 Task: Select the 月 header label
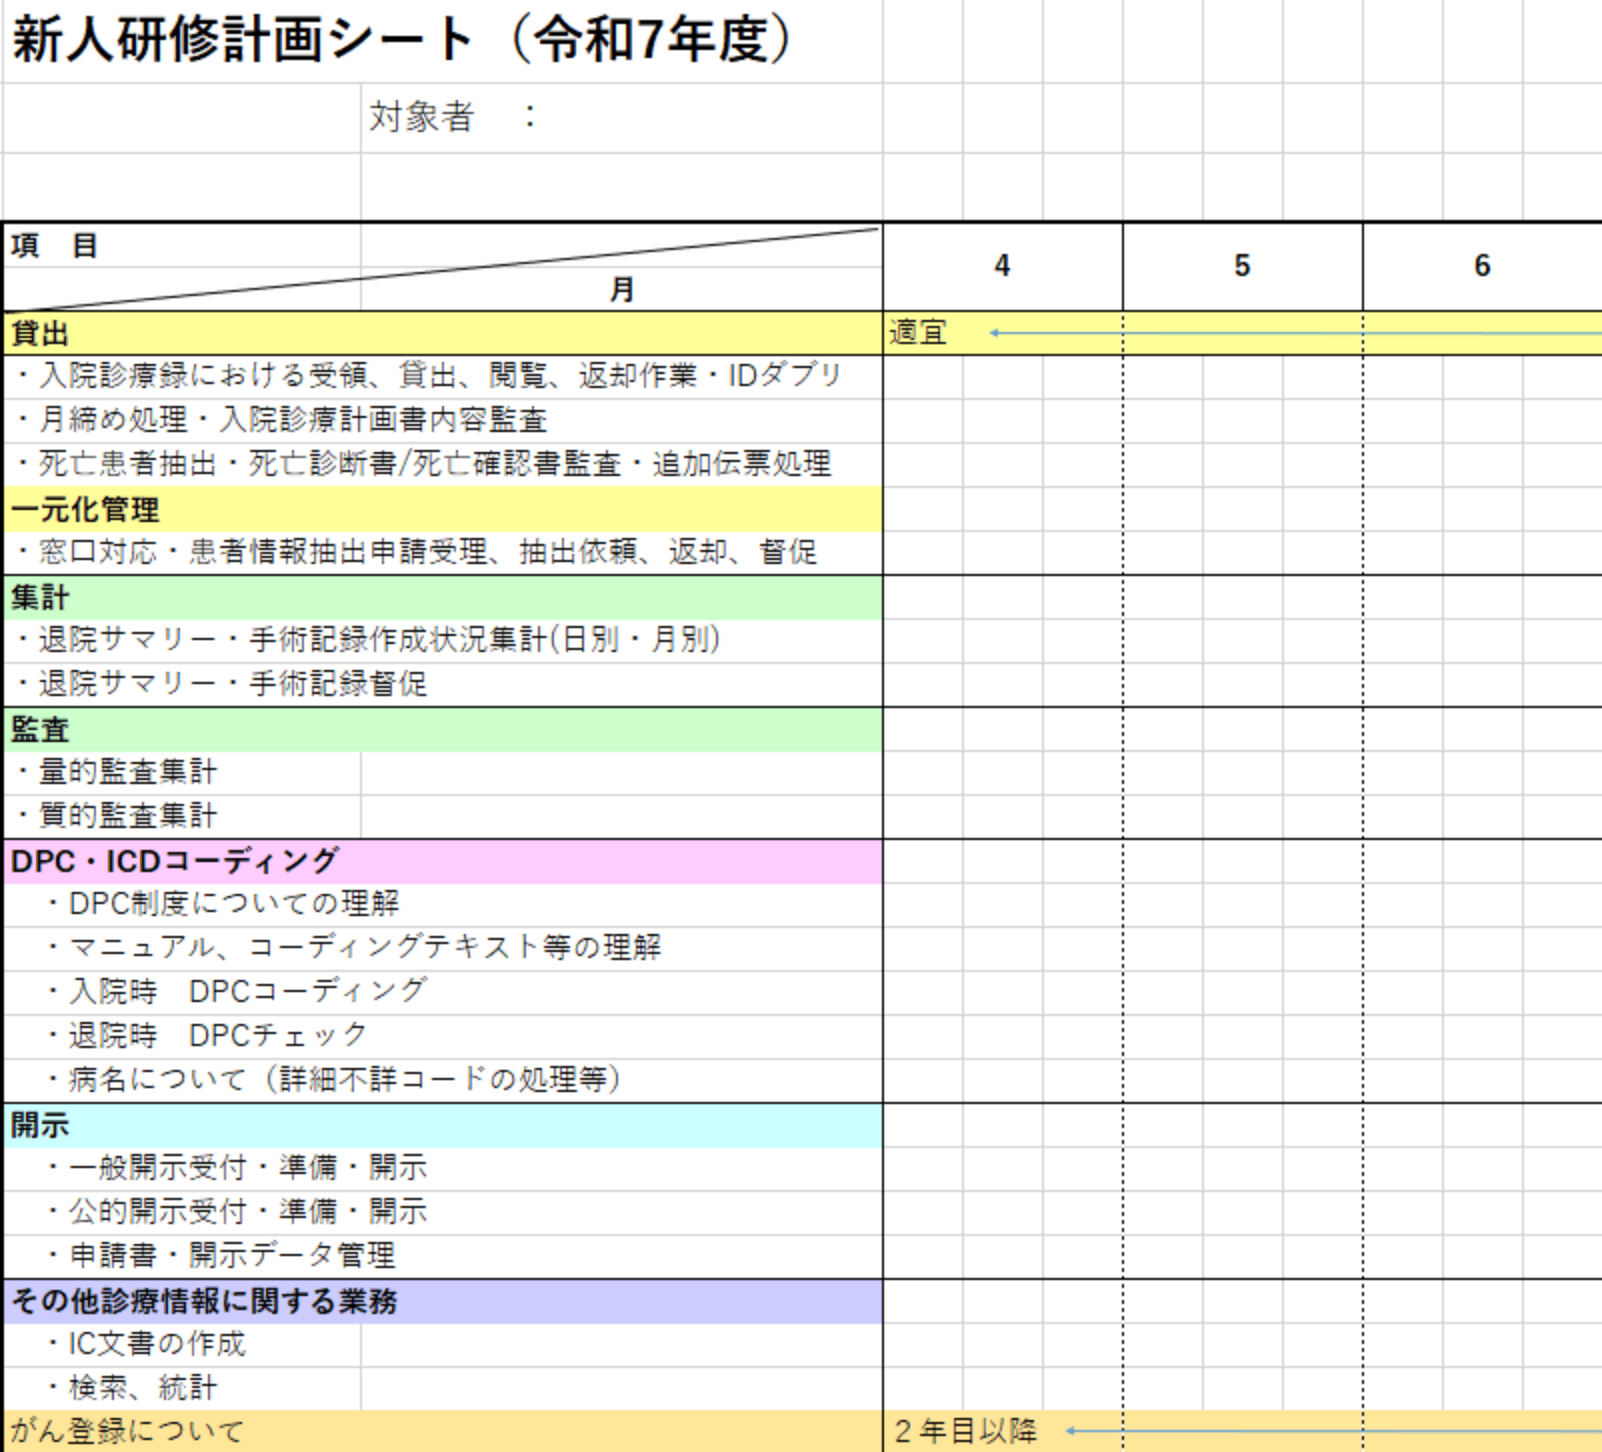click(622, 290)
